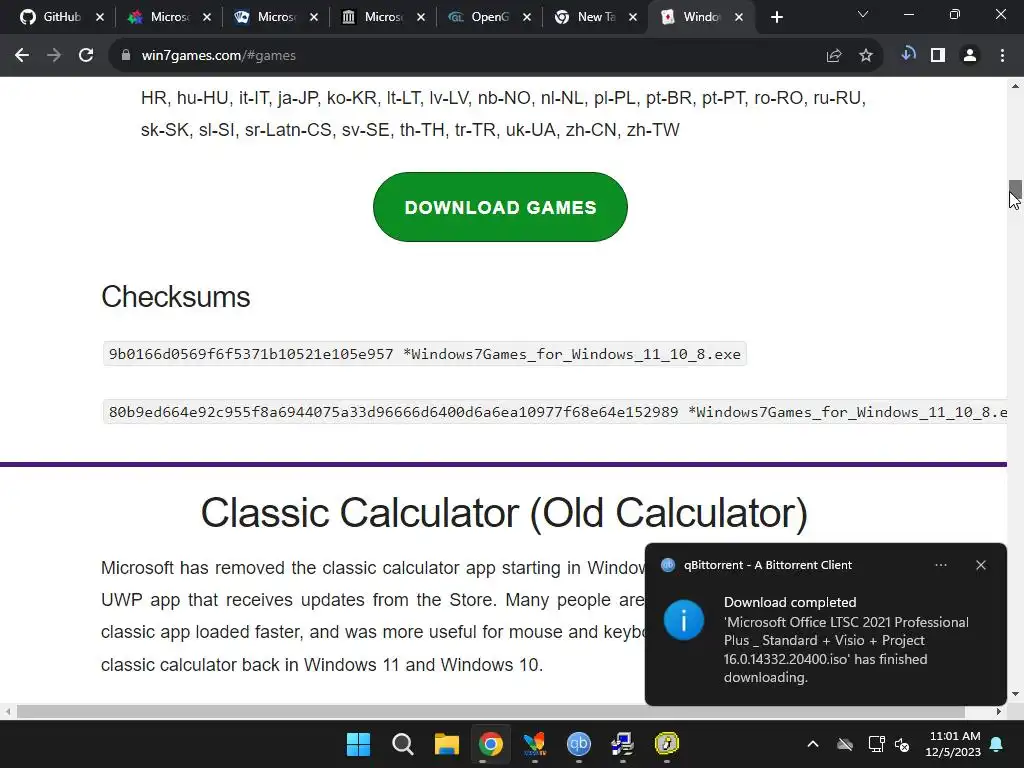Open the Windows Start menu
The width and height of the screenshot is (1024, 768).
coord(359,744)
